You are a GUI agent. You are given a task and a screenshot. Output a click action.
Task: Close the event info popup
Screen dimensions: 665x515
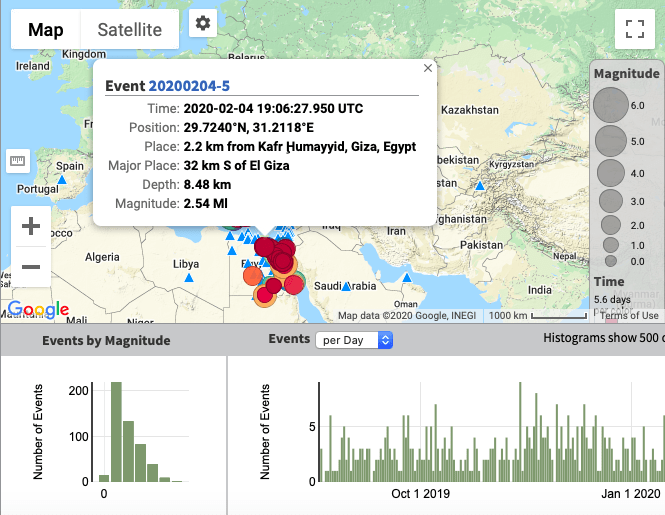pyautogui.click(x=428, y=68)
